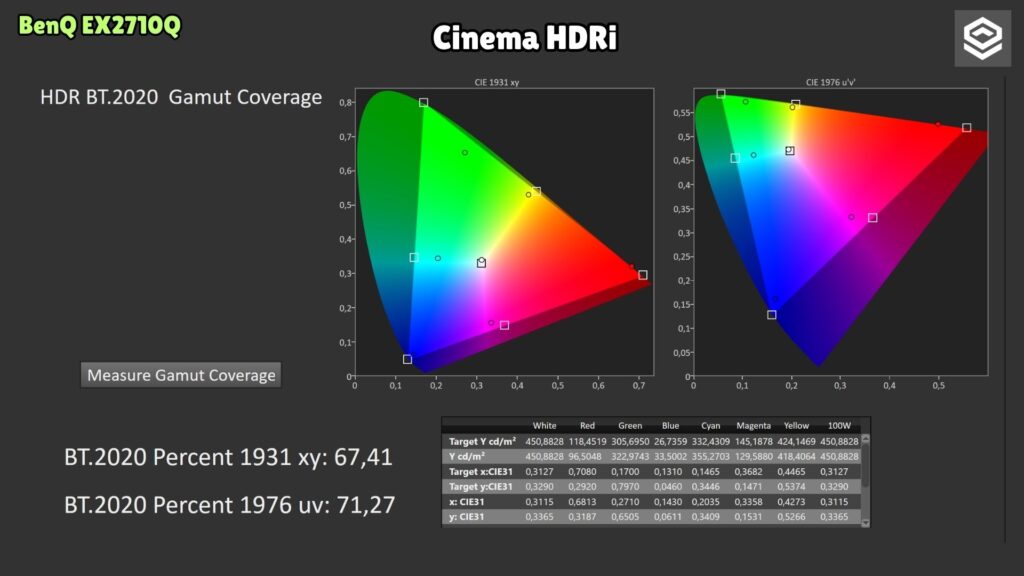Viewport: 1024px width, 576px height.
Task: Click the Green measured x cell 0,2710
Action: coord(625,502)
